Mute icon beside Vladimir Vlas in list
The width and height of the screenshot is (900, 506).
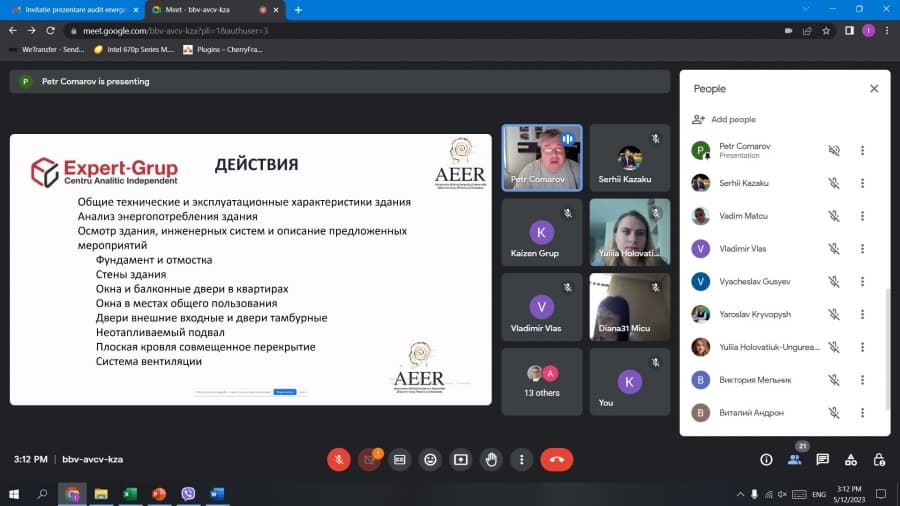click(834, 248)
